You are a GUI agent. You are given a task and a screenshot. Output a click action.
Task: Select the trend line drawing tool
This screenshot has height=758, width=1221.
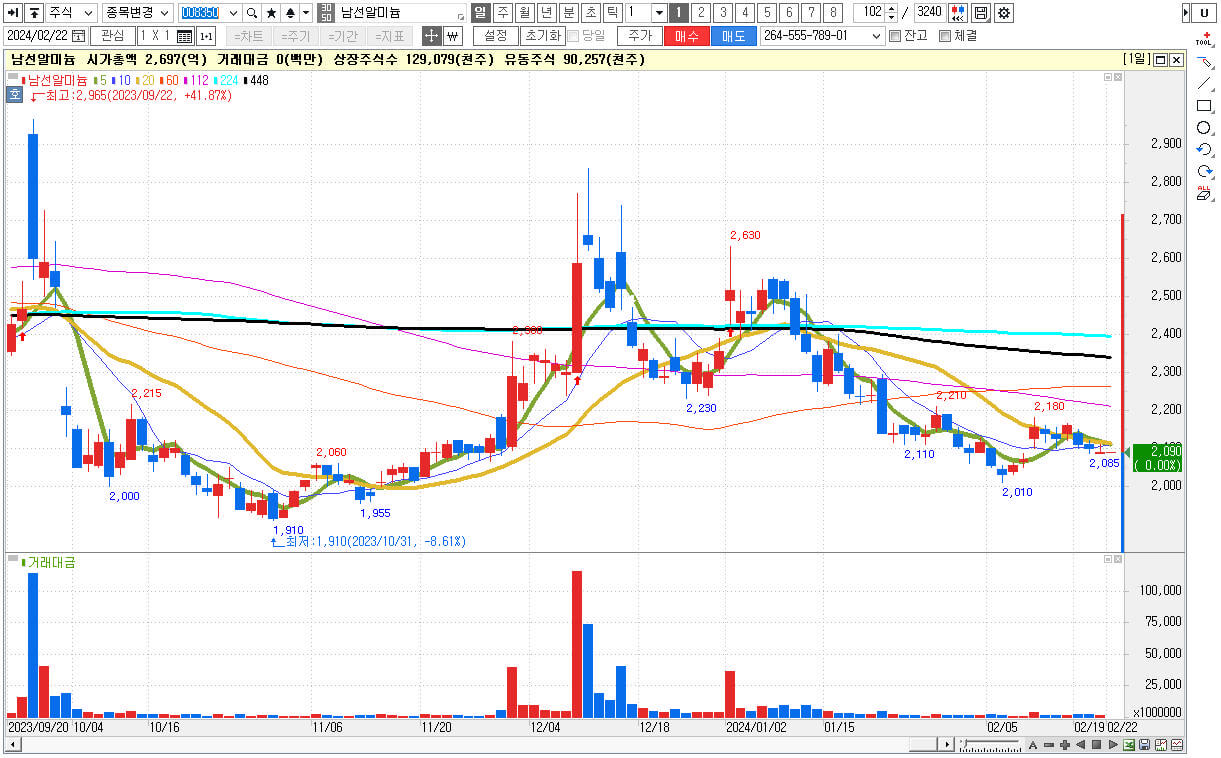1204,84
